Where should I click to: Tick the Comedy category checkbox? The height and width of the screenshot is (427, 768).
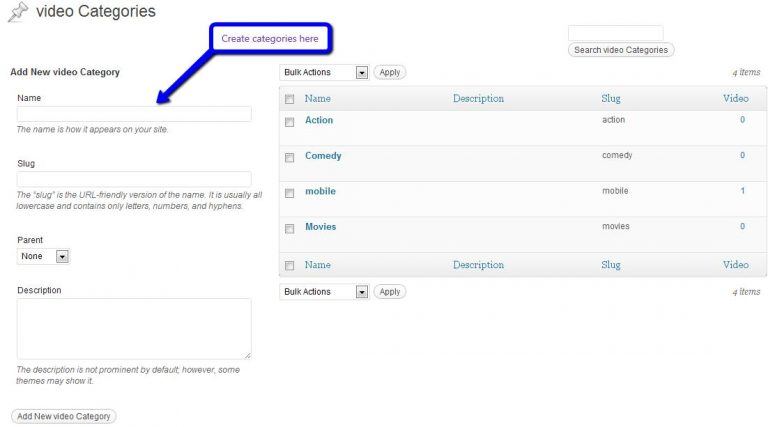pyautogui.click(x=289, y=158)
